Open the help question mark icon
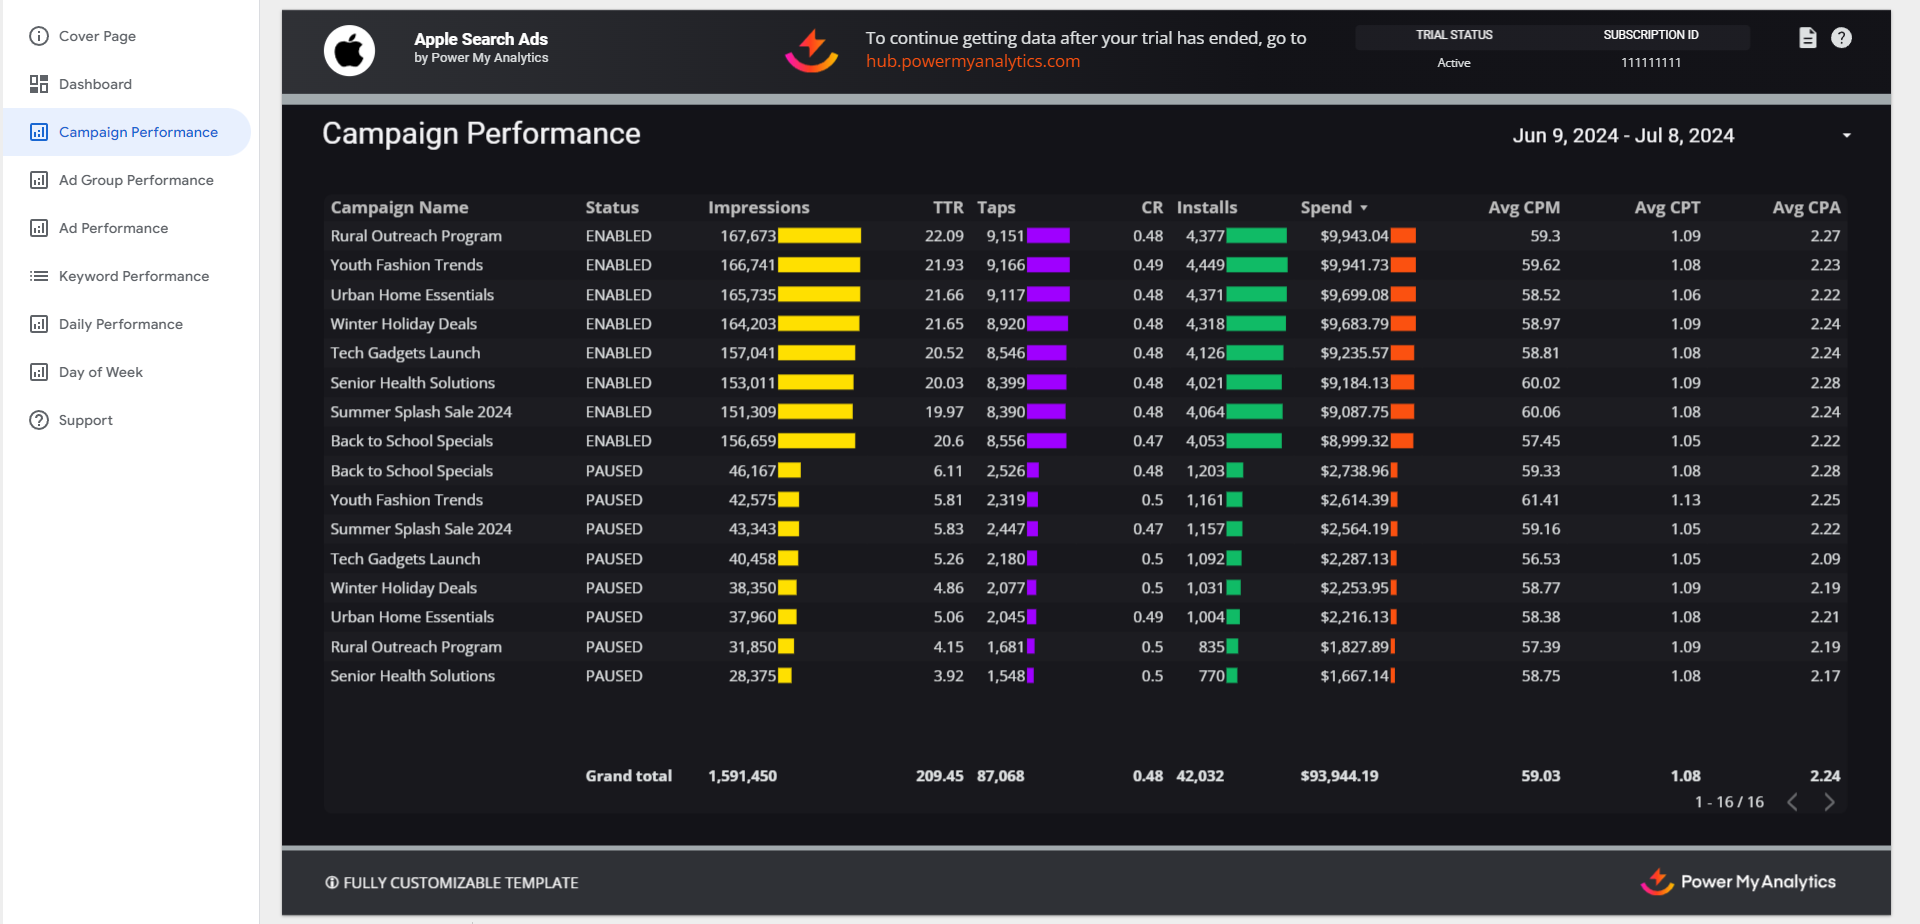1920x924 pixels. [1843, 37]
